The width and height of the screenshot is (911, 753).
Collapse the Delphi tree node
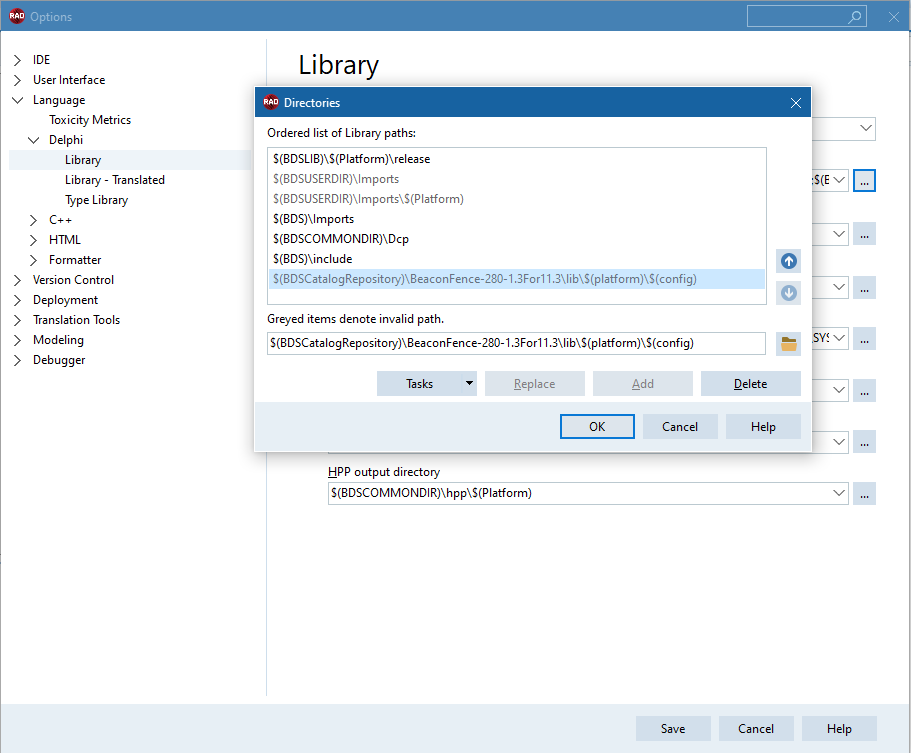pyautogui.click(x=34, y=140)
